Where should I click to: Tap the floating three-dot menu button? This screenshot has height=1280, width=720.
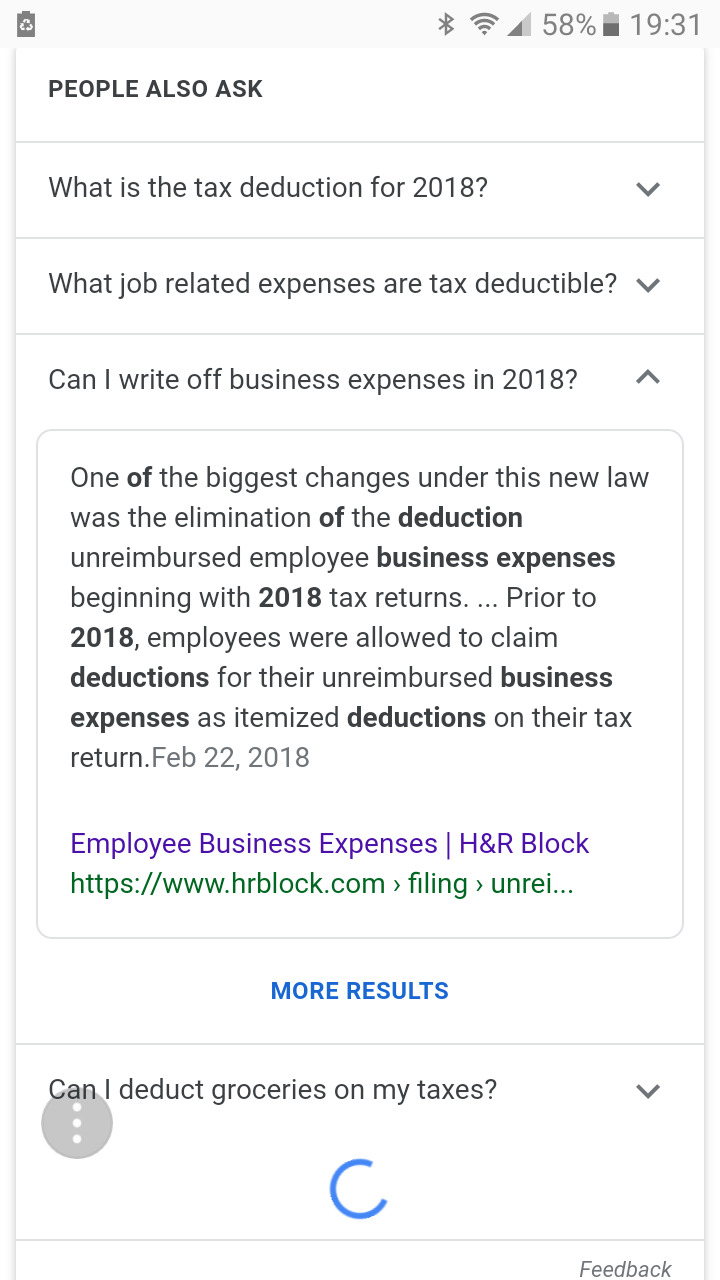click(x=77, y=1123)
